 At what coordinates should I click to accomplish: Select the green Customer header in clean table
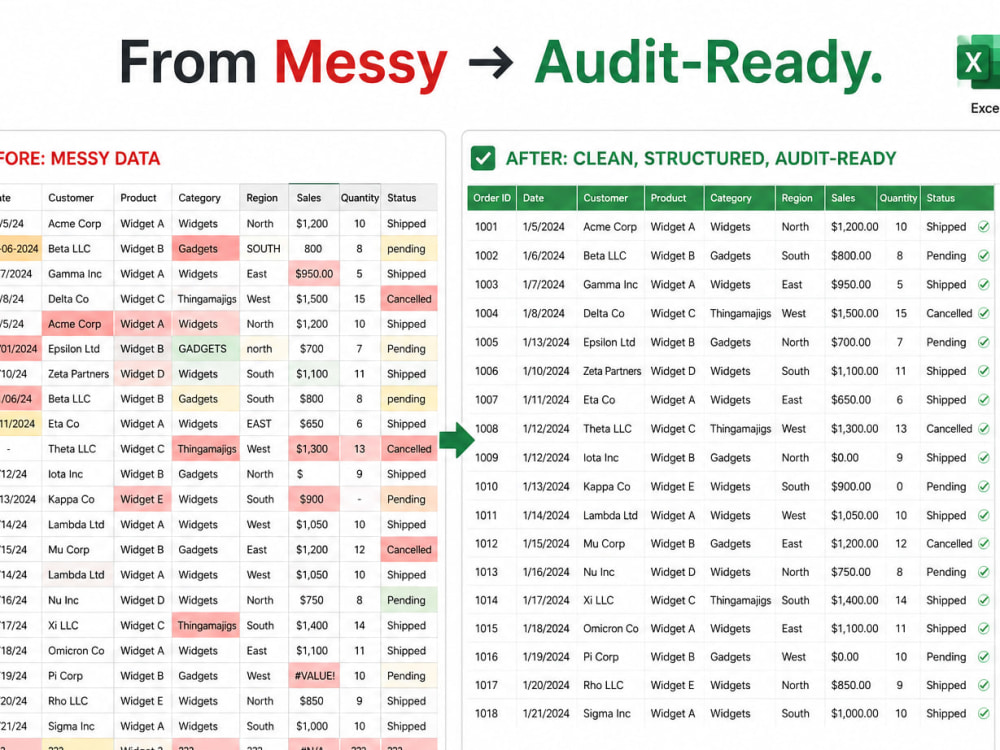(x=611, y=198)
